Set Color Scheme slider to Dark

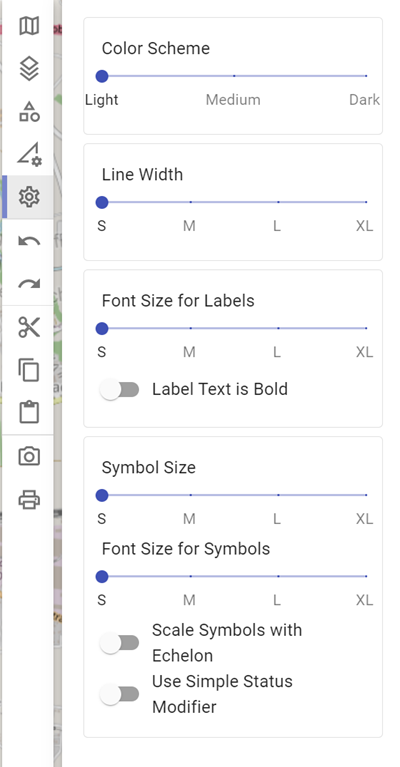[366, 76]
